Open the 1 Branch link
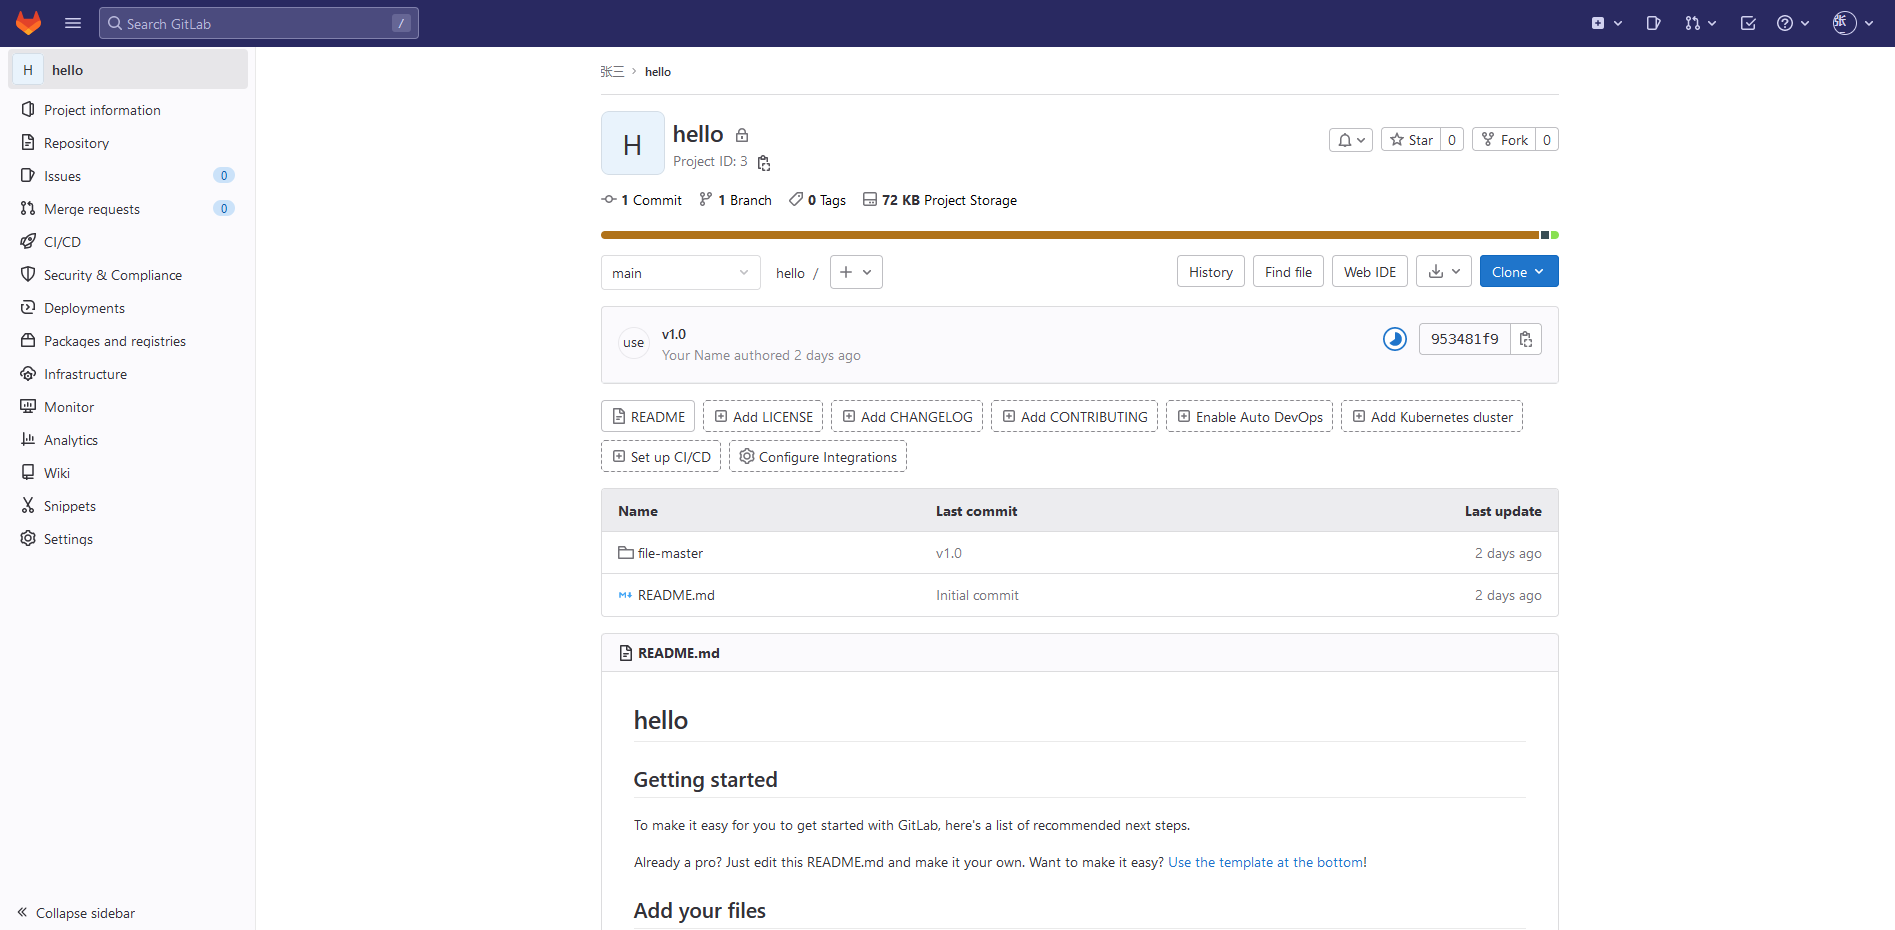This screenshot has width=1895, height=930. 735,200
